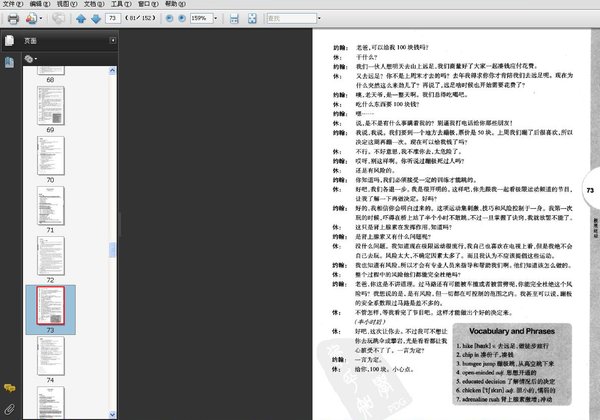Screen dimensions: 600x420
Task: Open the Comments panel speech bubble icon
Action: click(10, 388)
